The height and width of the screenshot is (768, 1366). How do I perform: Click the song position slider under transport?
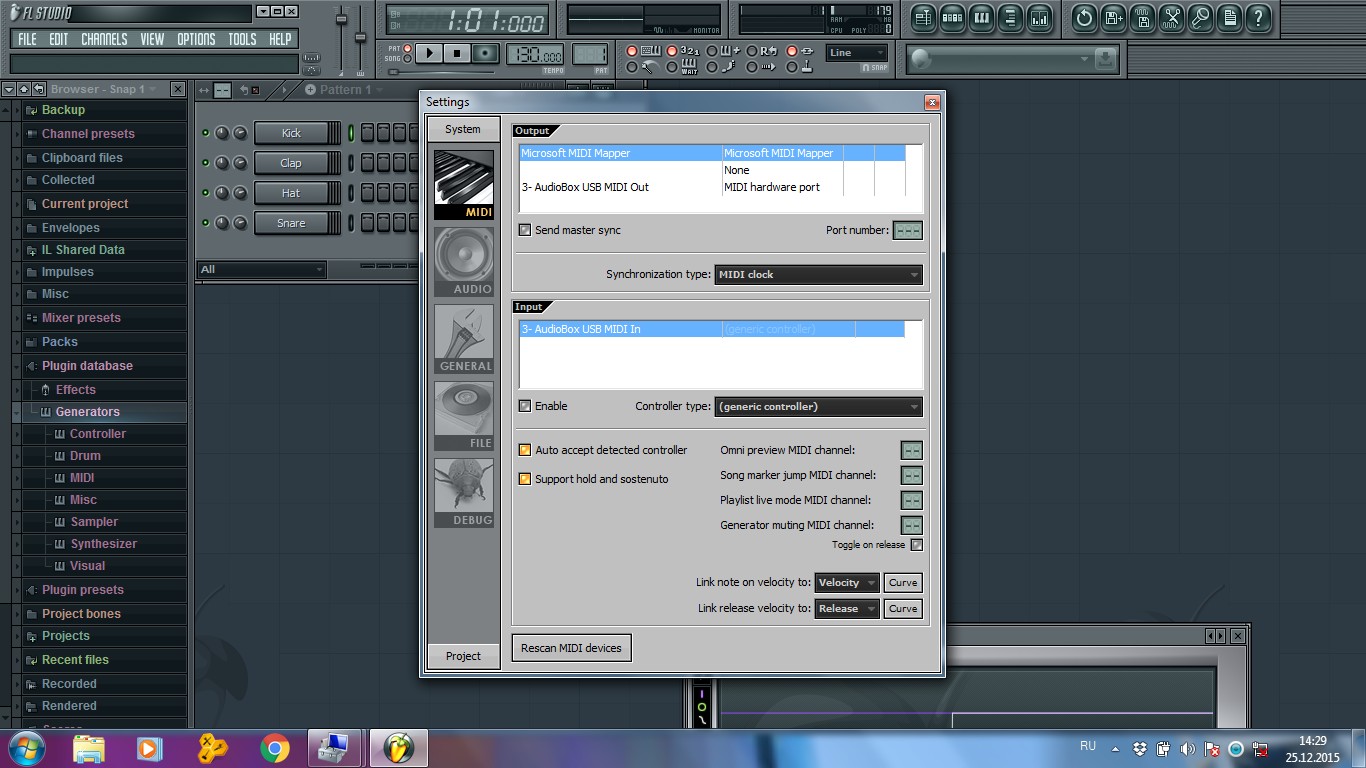tap(441, 72)
